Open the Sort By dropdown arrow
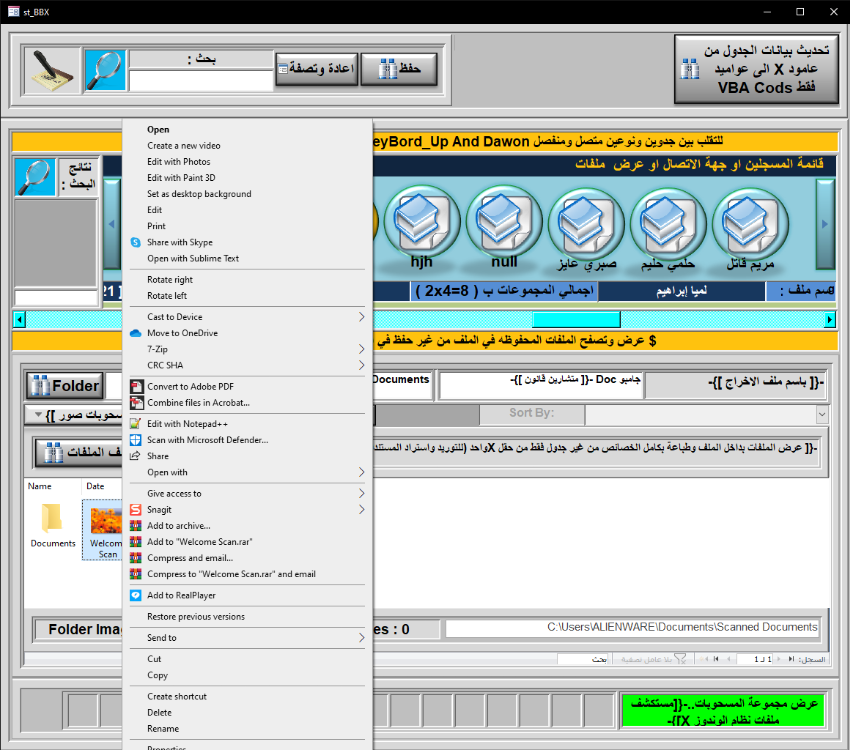This screenshot has height=750, width=850. coord(822,414)
